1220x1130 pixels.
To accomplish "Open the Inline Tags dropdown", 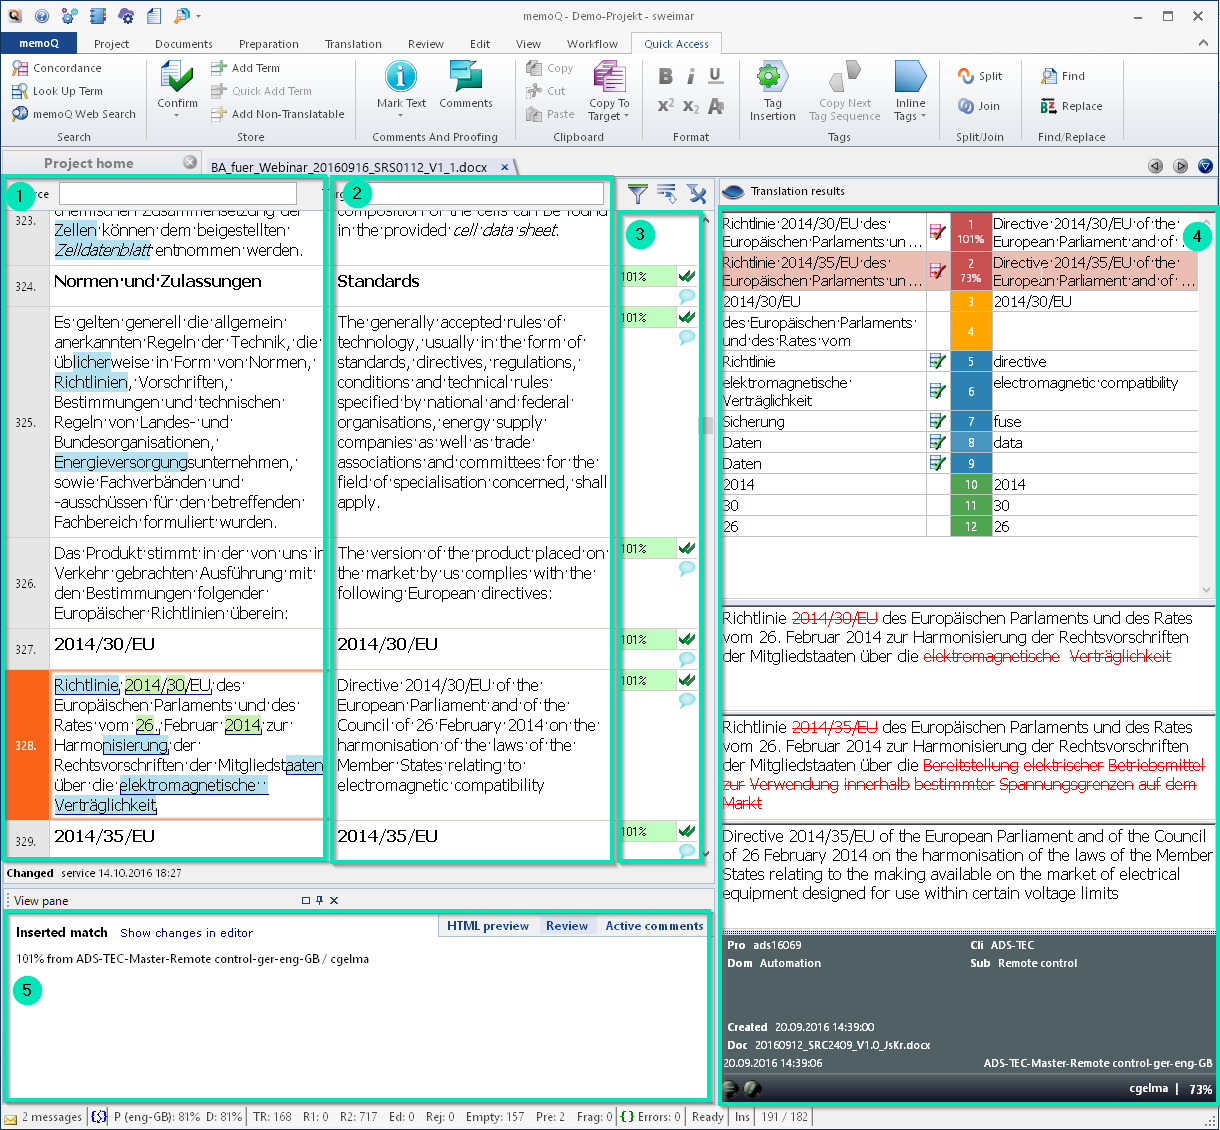I will [x=923, y=117].
